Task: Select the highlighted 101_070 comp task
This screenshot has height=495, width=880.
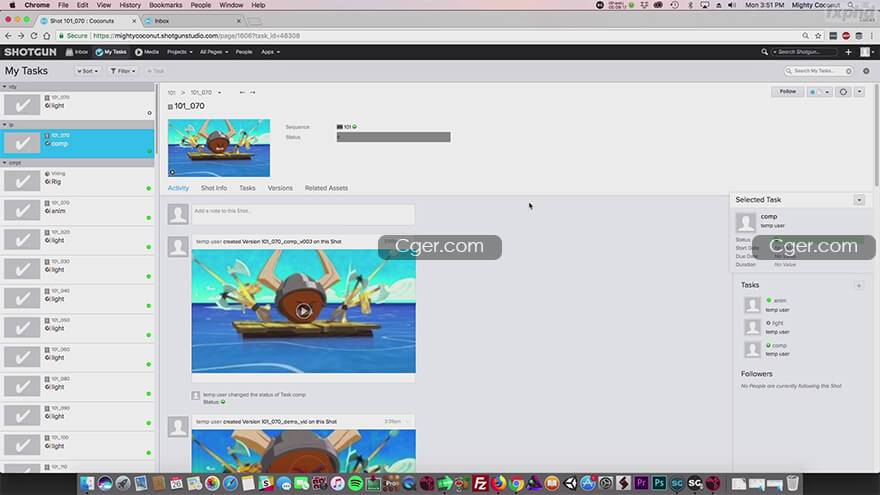Action: click(x=77, y=143)
